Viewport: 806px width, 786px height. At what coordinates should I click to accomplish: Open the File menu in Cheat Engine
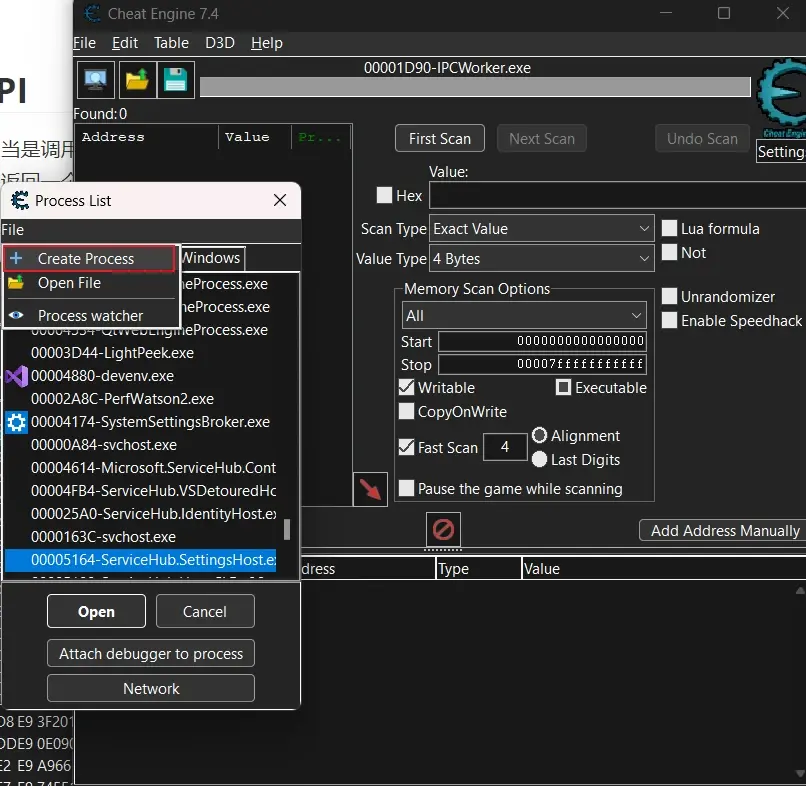coord(84,43)
